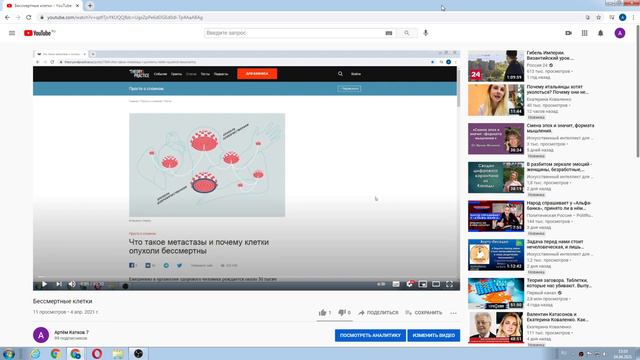Open the first Chrome taskbar icon
The image size is (640, 360).
point(56,354)
